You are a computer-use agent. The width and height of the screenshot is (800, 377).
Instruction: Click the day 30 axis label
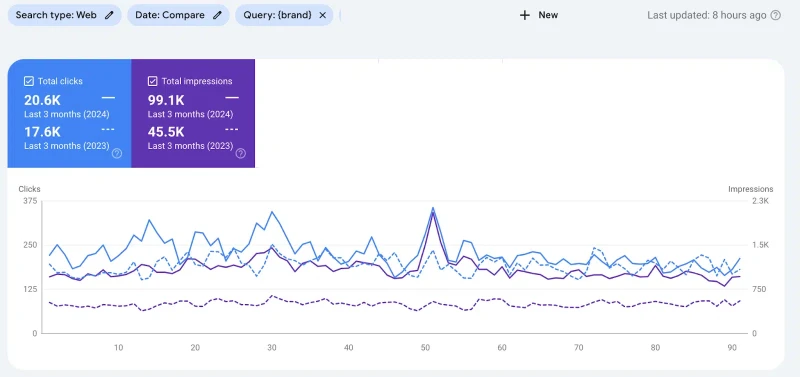[272, 348]
